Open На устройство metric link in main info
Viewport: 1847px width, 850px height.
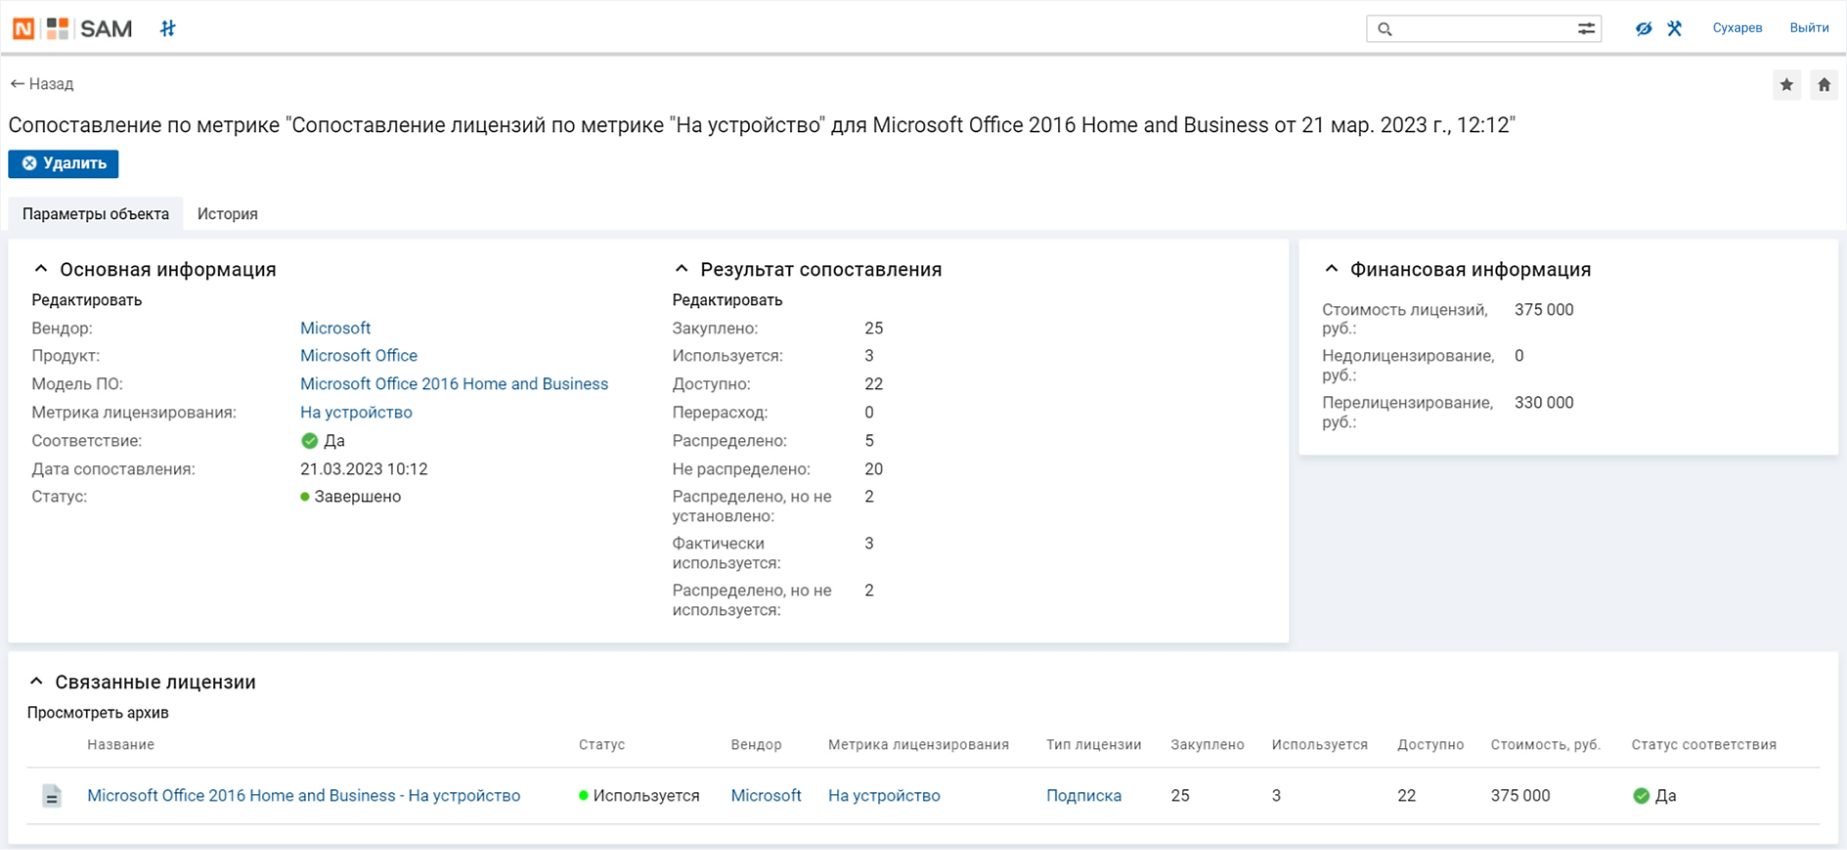[x=356, y=412]
